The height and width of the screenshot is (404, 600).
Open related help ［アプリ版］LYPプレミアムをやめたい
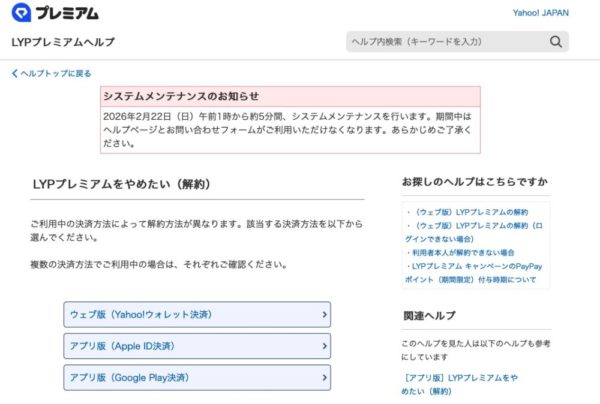[x=460, y=377]
